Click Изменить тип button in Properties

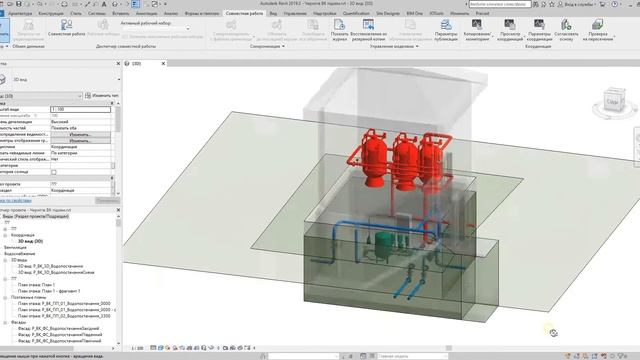pos(102,96)
